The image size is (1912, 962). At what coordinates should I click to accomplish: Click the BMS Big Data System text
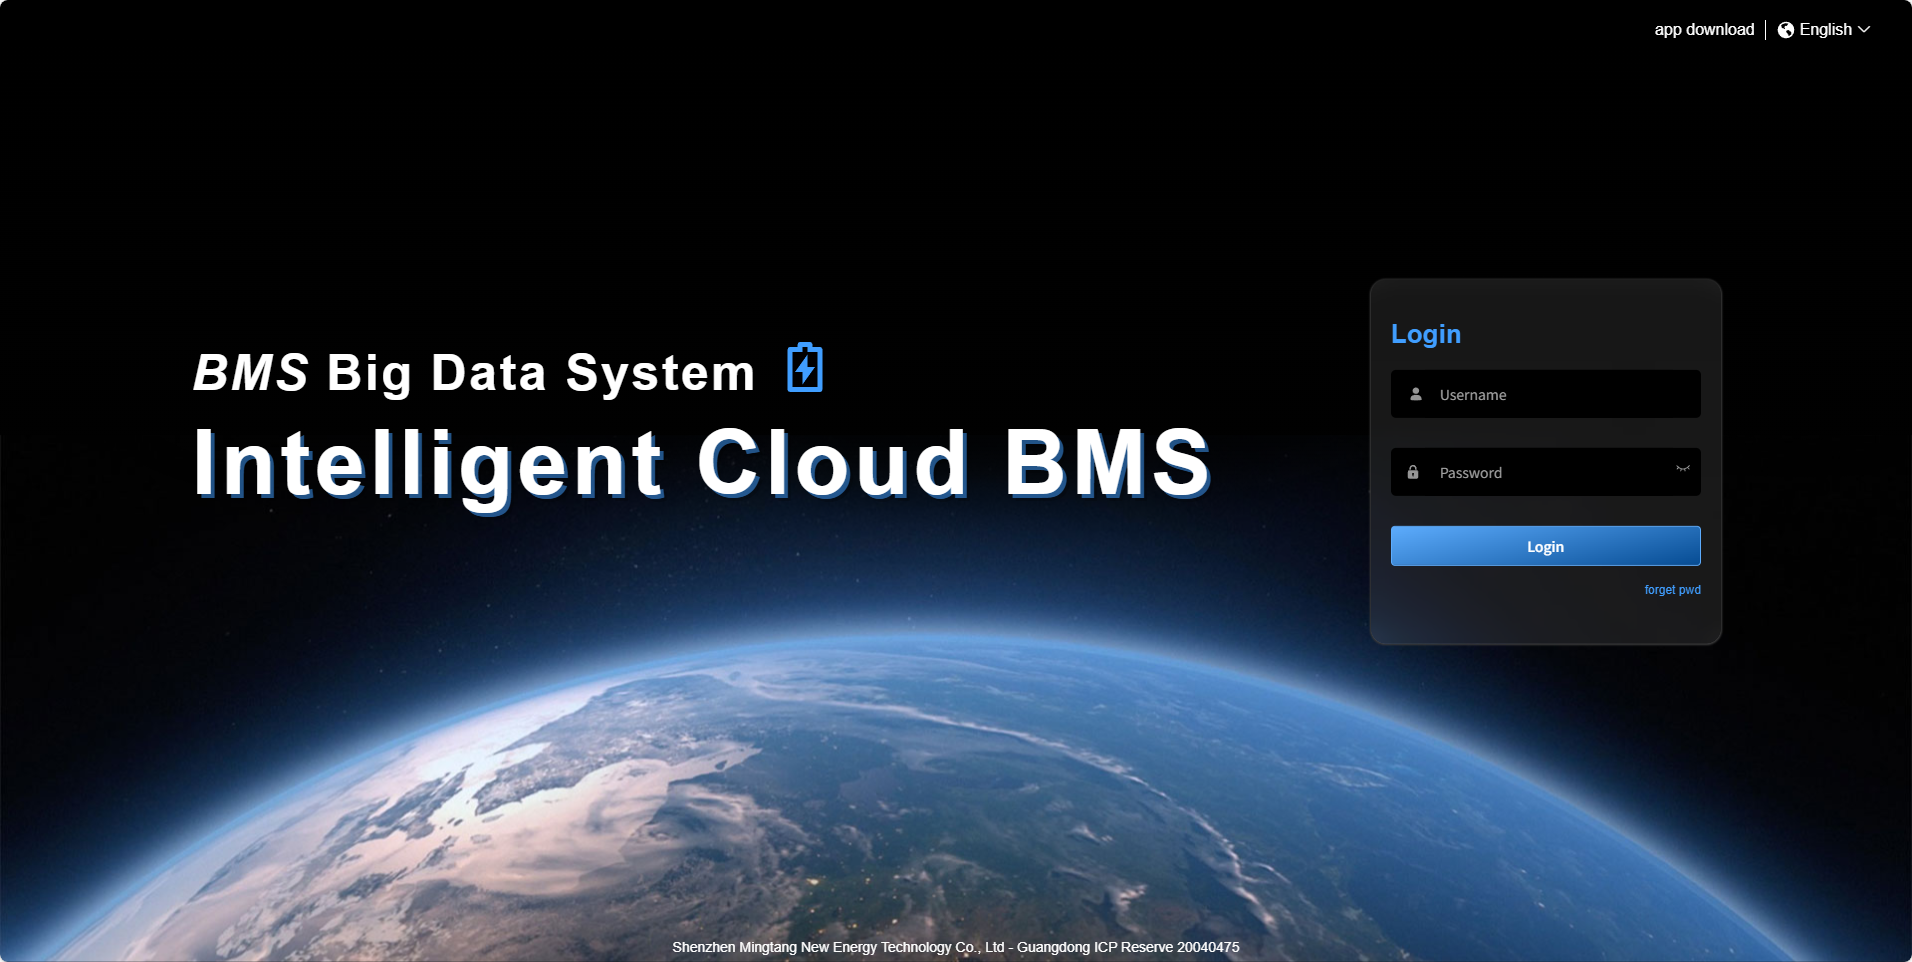pos(475,371)
